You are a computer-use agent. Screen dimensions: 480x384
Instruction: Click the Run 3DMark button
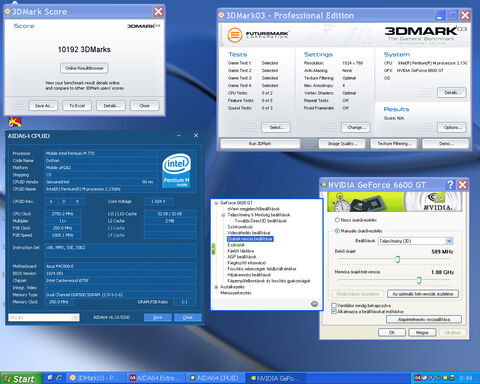(x=260, y=144)
